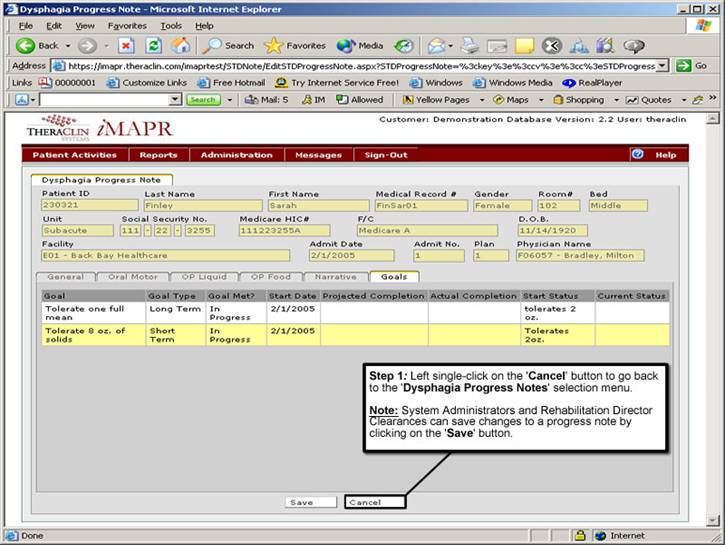The height and width of the screenshot is (545, 725).
Task: Switch to the Narrative tab
Action: coord(336,276)
